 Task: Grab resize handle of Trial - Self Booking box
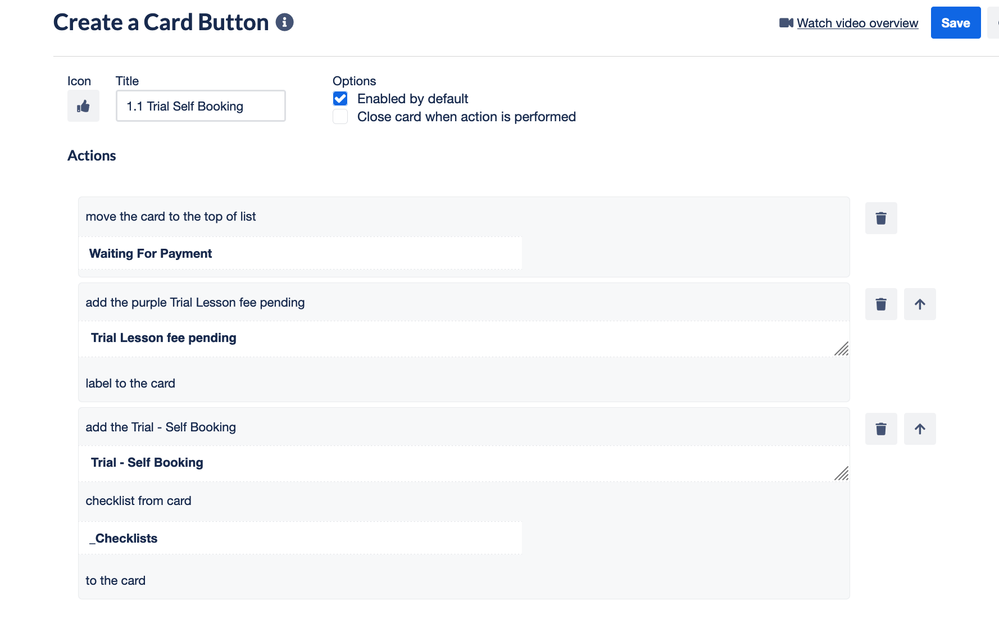(x=842, y=474)
